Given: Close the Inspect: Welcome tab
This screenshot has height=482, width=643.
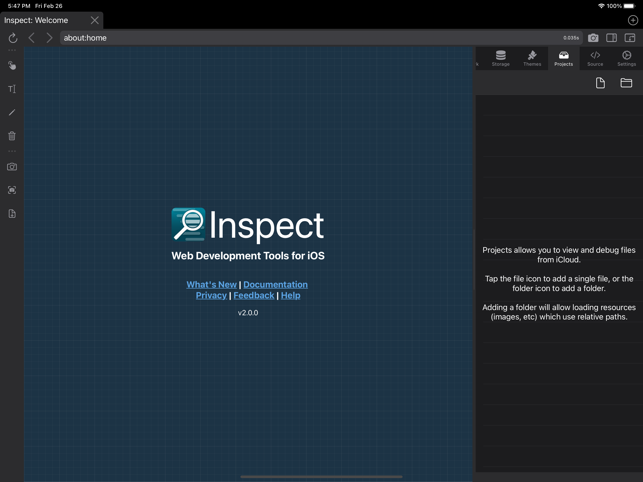Looking at the screenshot, I should (95, 20).
